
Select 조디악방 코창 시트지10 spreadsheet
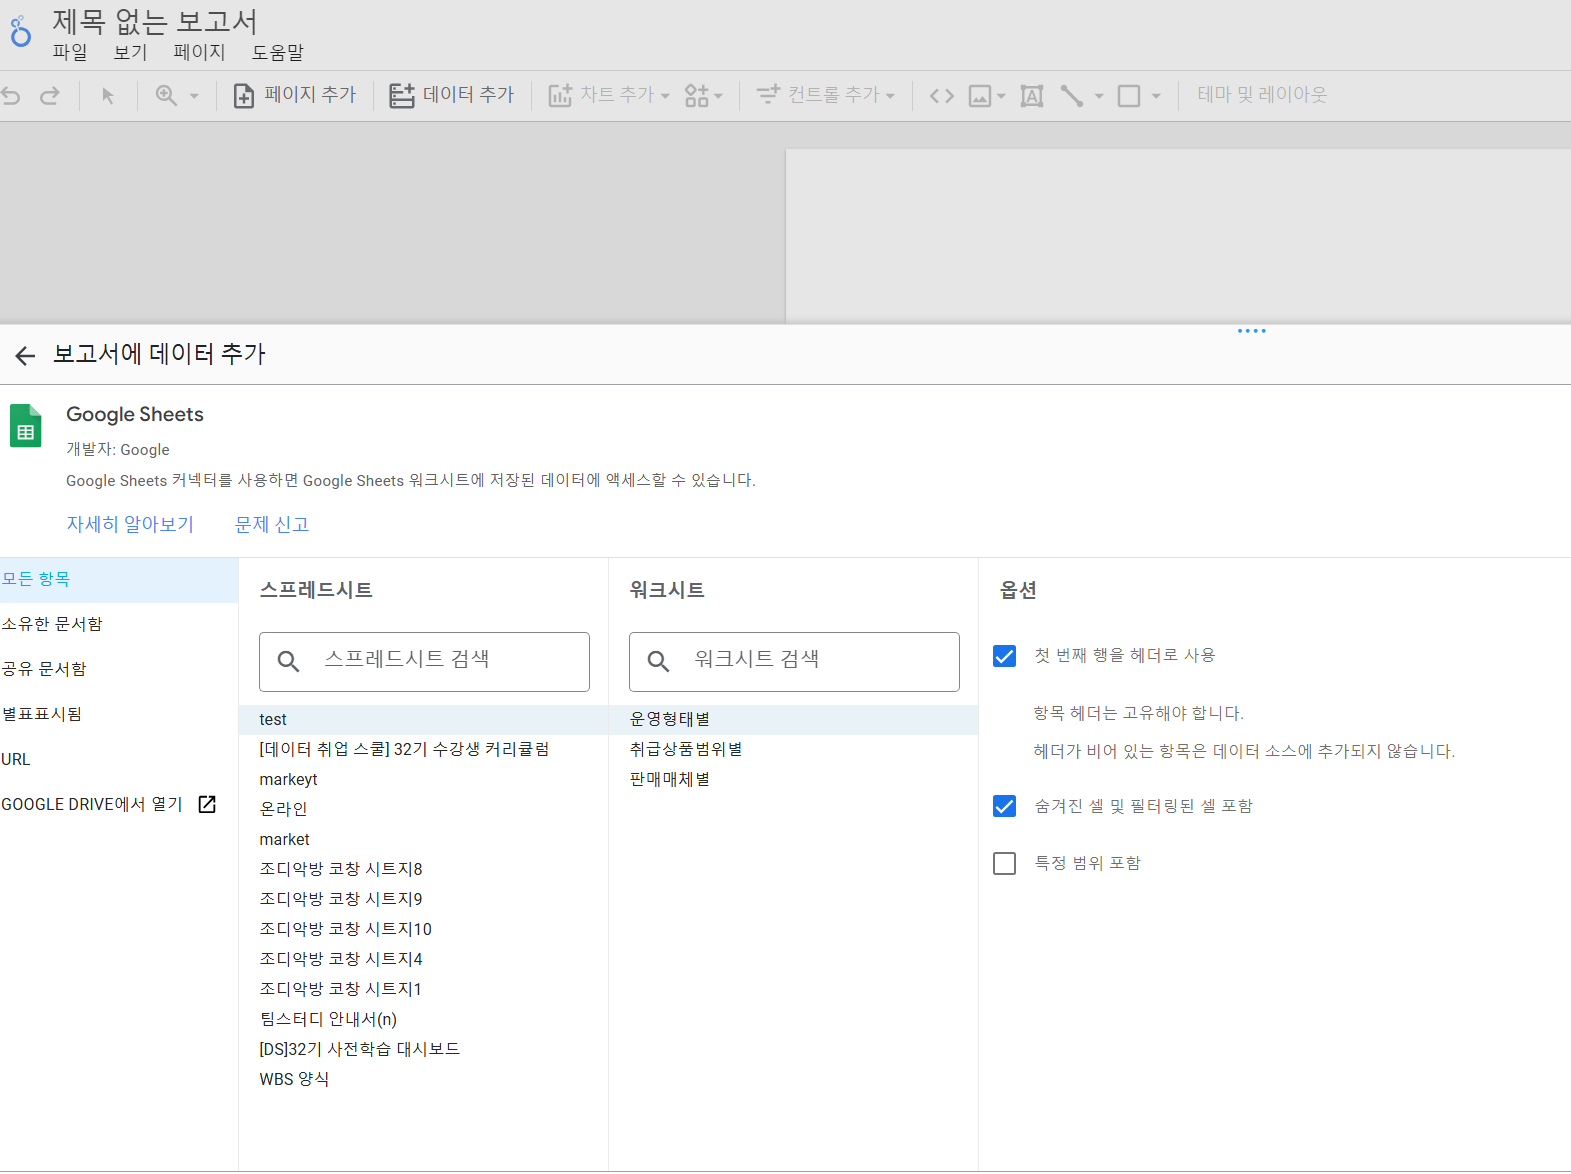[x=423, y=929]
